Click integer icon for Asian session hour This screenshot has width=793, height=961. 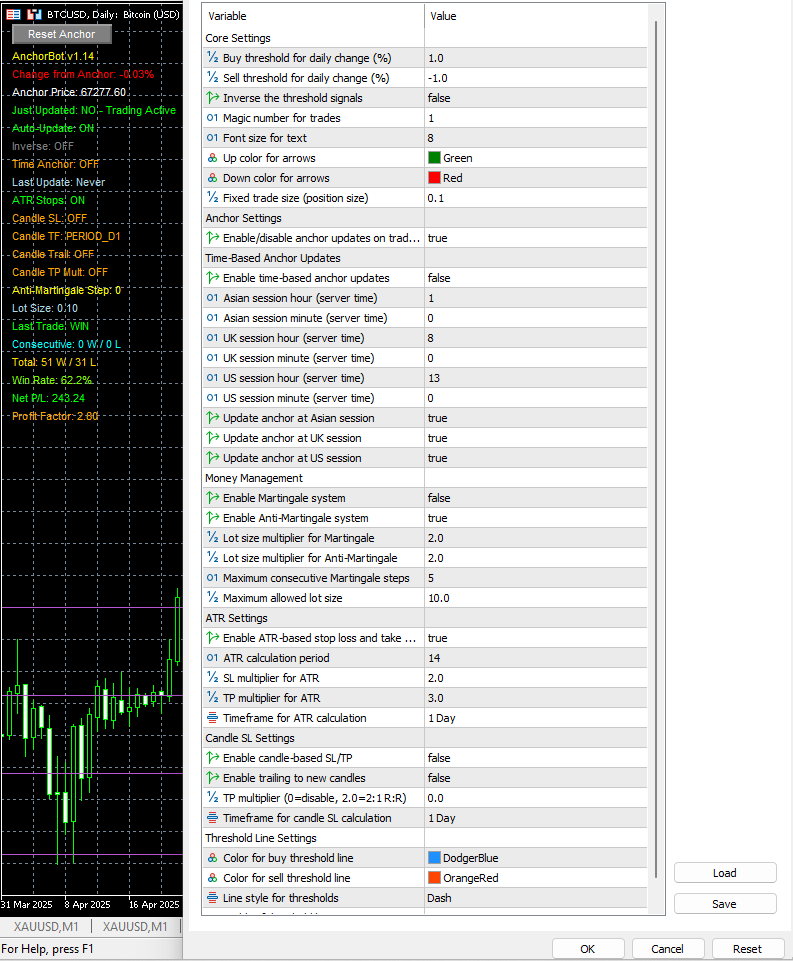point(213,298)
